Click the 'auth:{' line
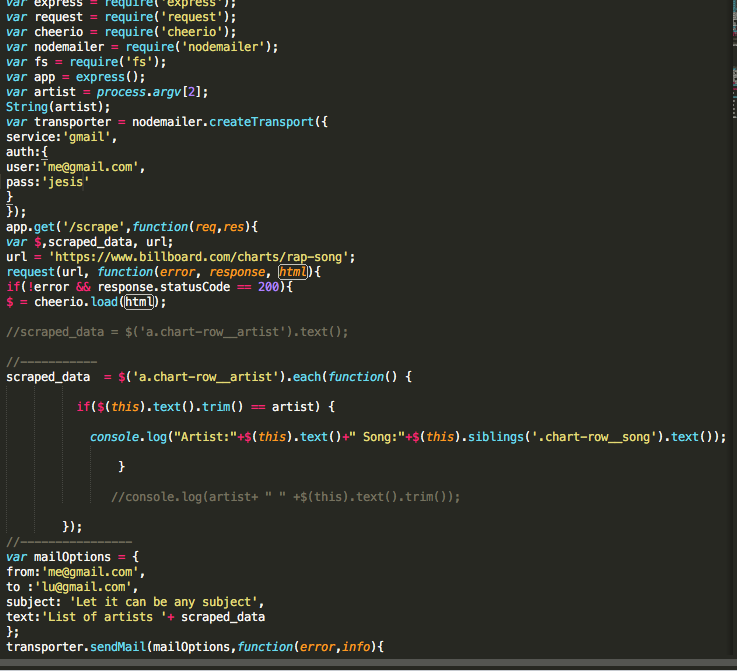Viewport: 737px width, 671px height. 27,152
